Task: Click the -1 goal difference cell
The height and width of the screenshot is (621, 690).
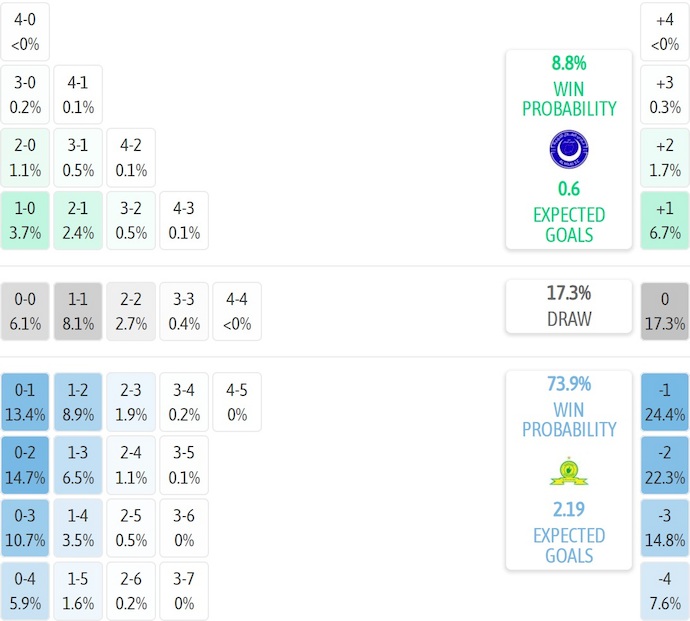Action: tap(665, 401)
